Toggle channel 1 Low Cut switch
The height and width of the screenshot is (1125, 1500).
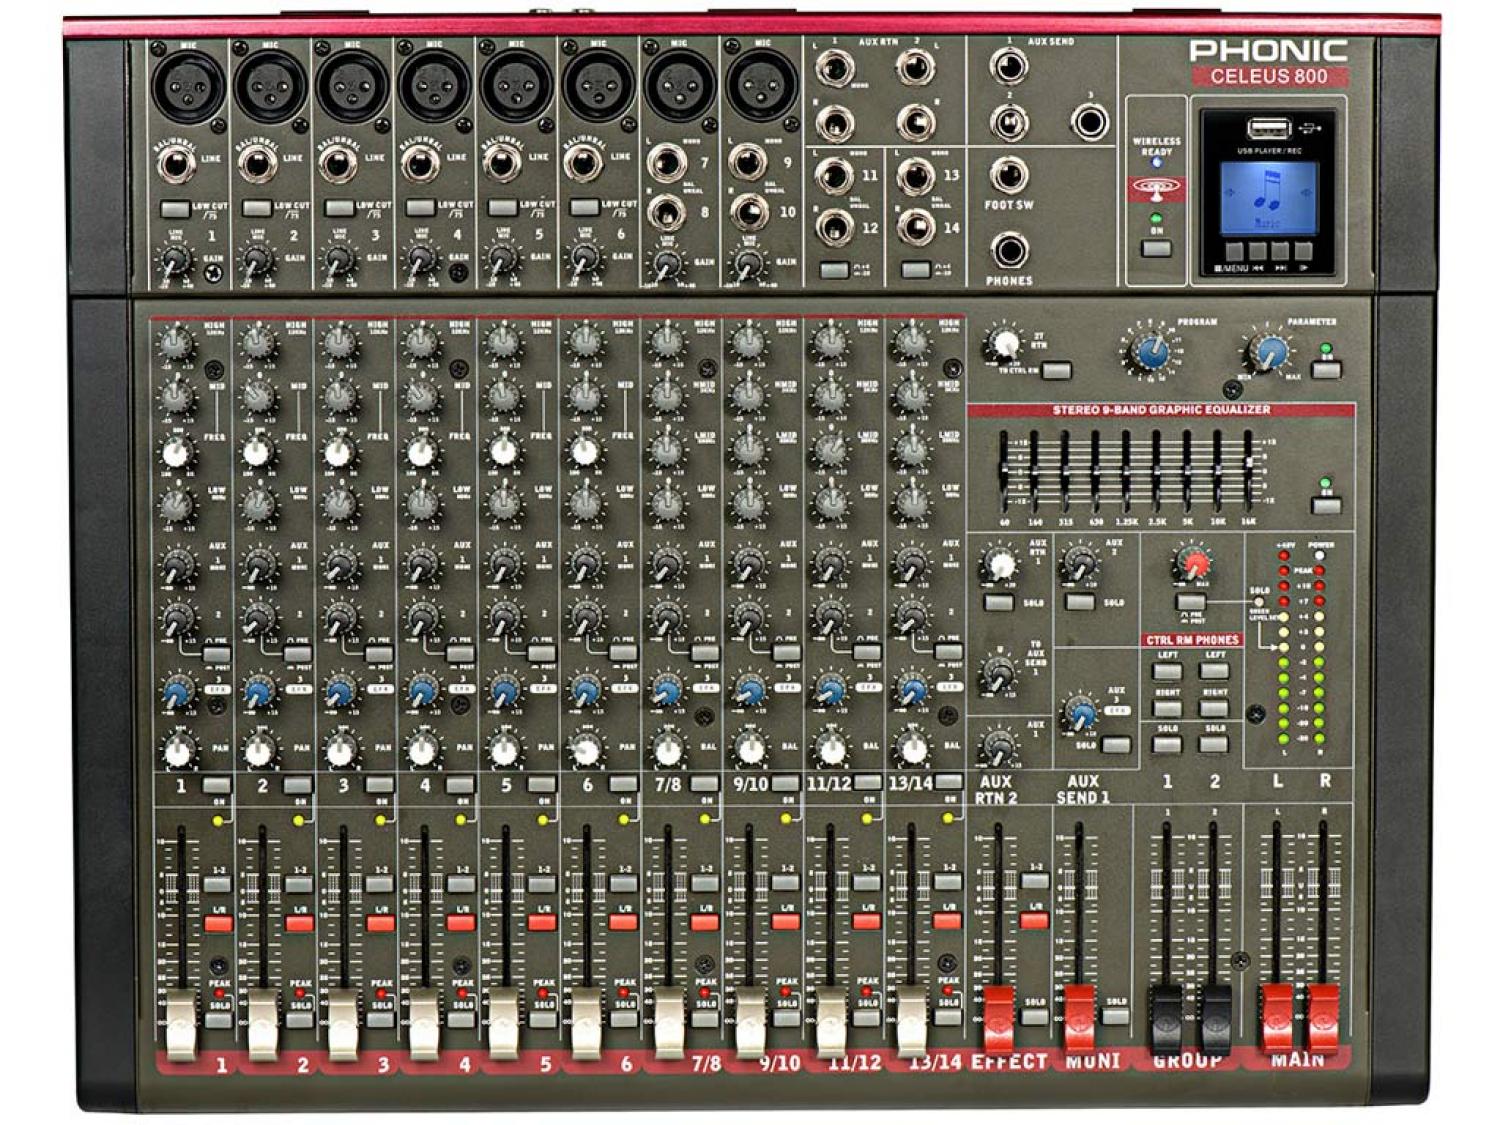pos(175,209)
